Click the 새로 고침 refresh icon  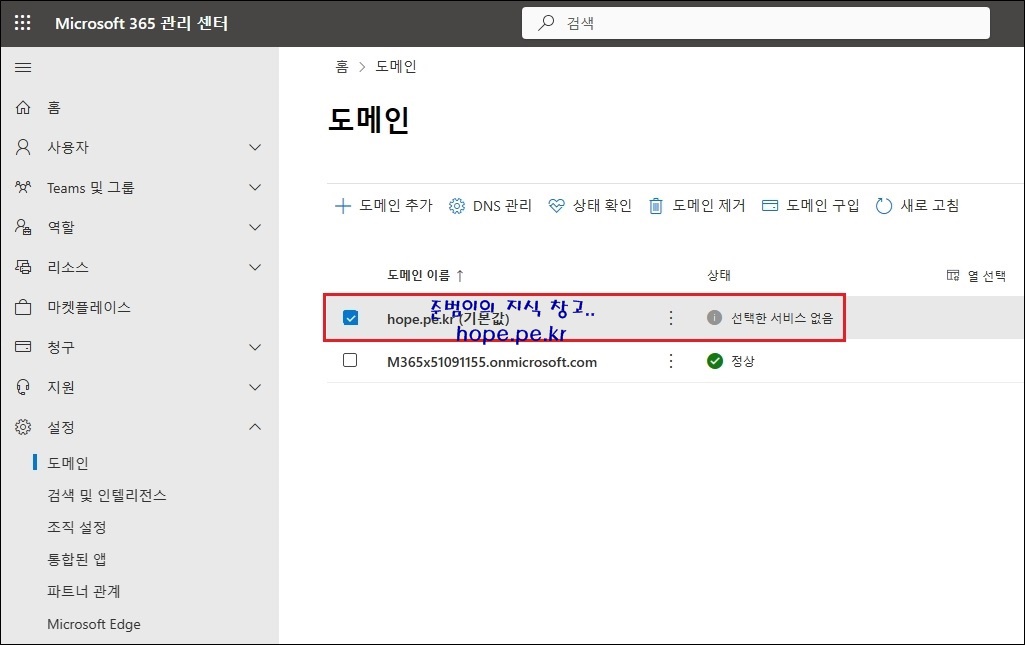click(x=884, y=206)
